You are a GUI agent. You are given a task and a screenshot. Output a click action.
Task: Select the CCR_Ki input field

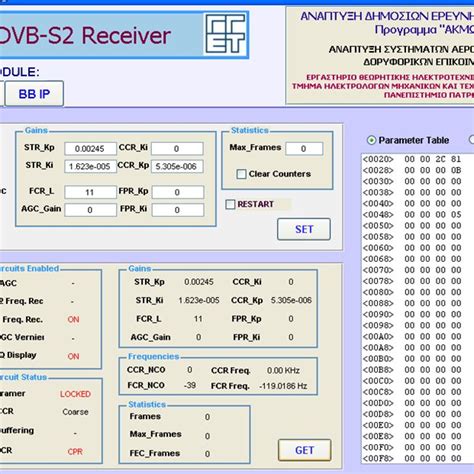pos(177,149)
